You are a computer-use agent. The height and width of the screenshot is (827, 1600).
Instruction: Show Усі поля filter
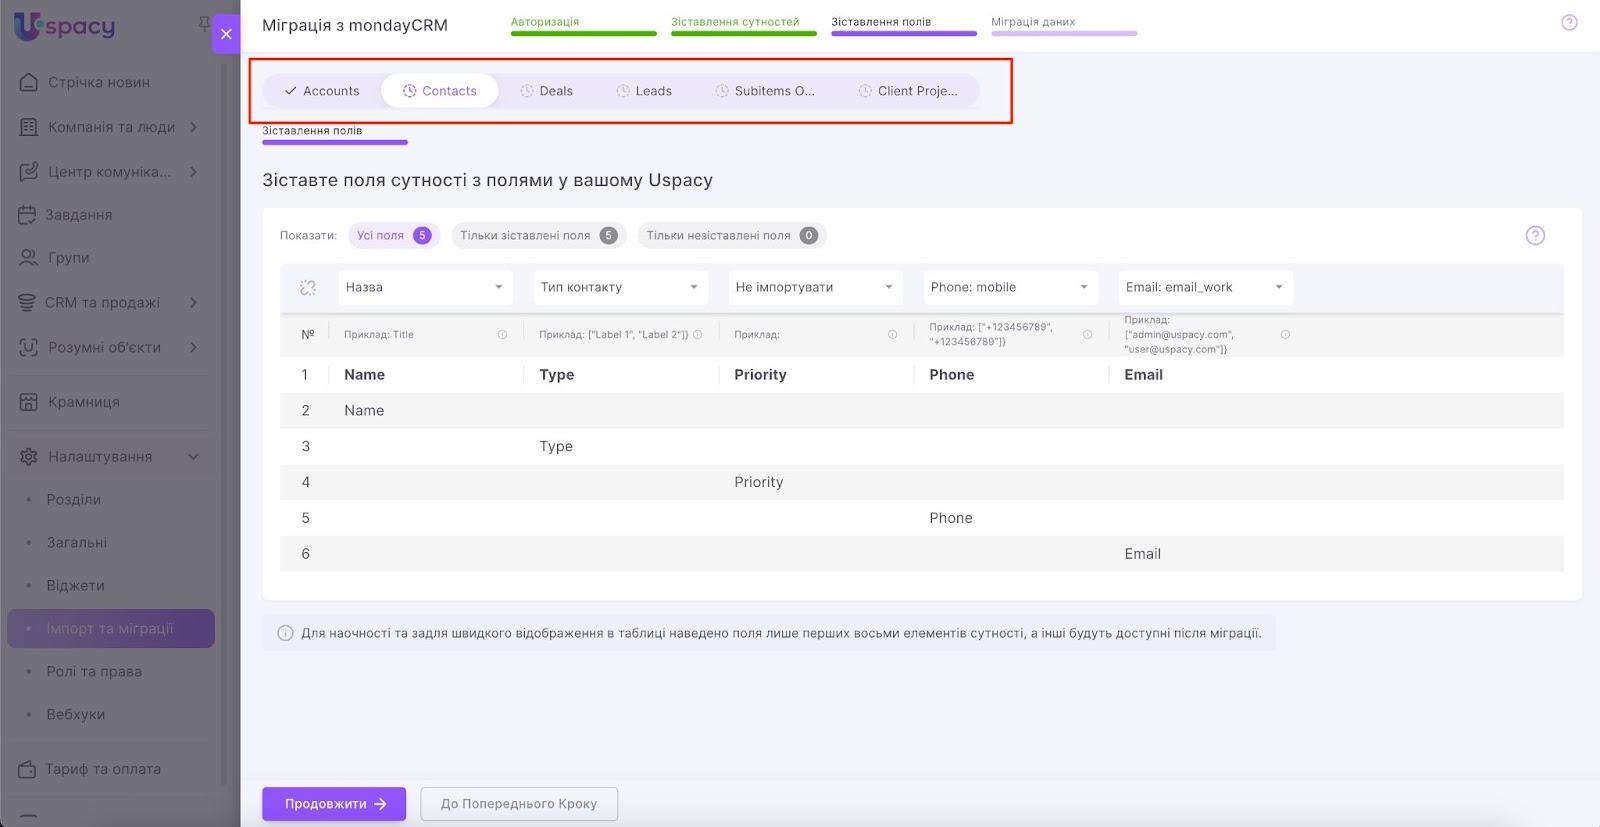pos(393,236)
